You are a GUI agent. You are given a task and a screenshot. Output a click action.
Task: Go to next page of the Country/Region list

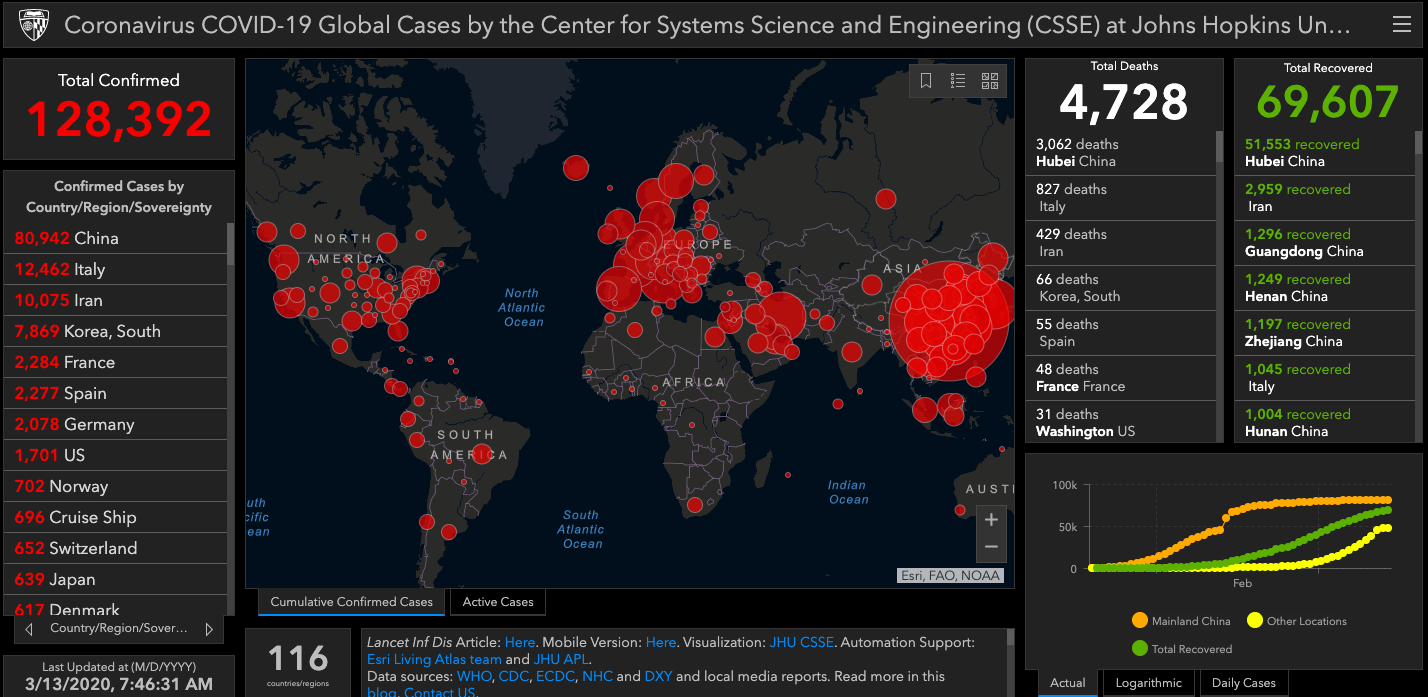[x=208, y=629]
